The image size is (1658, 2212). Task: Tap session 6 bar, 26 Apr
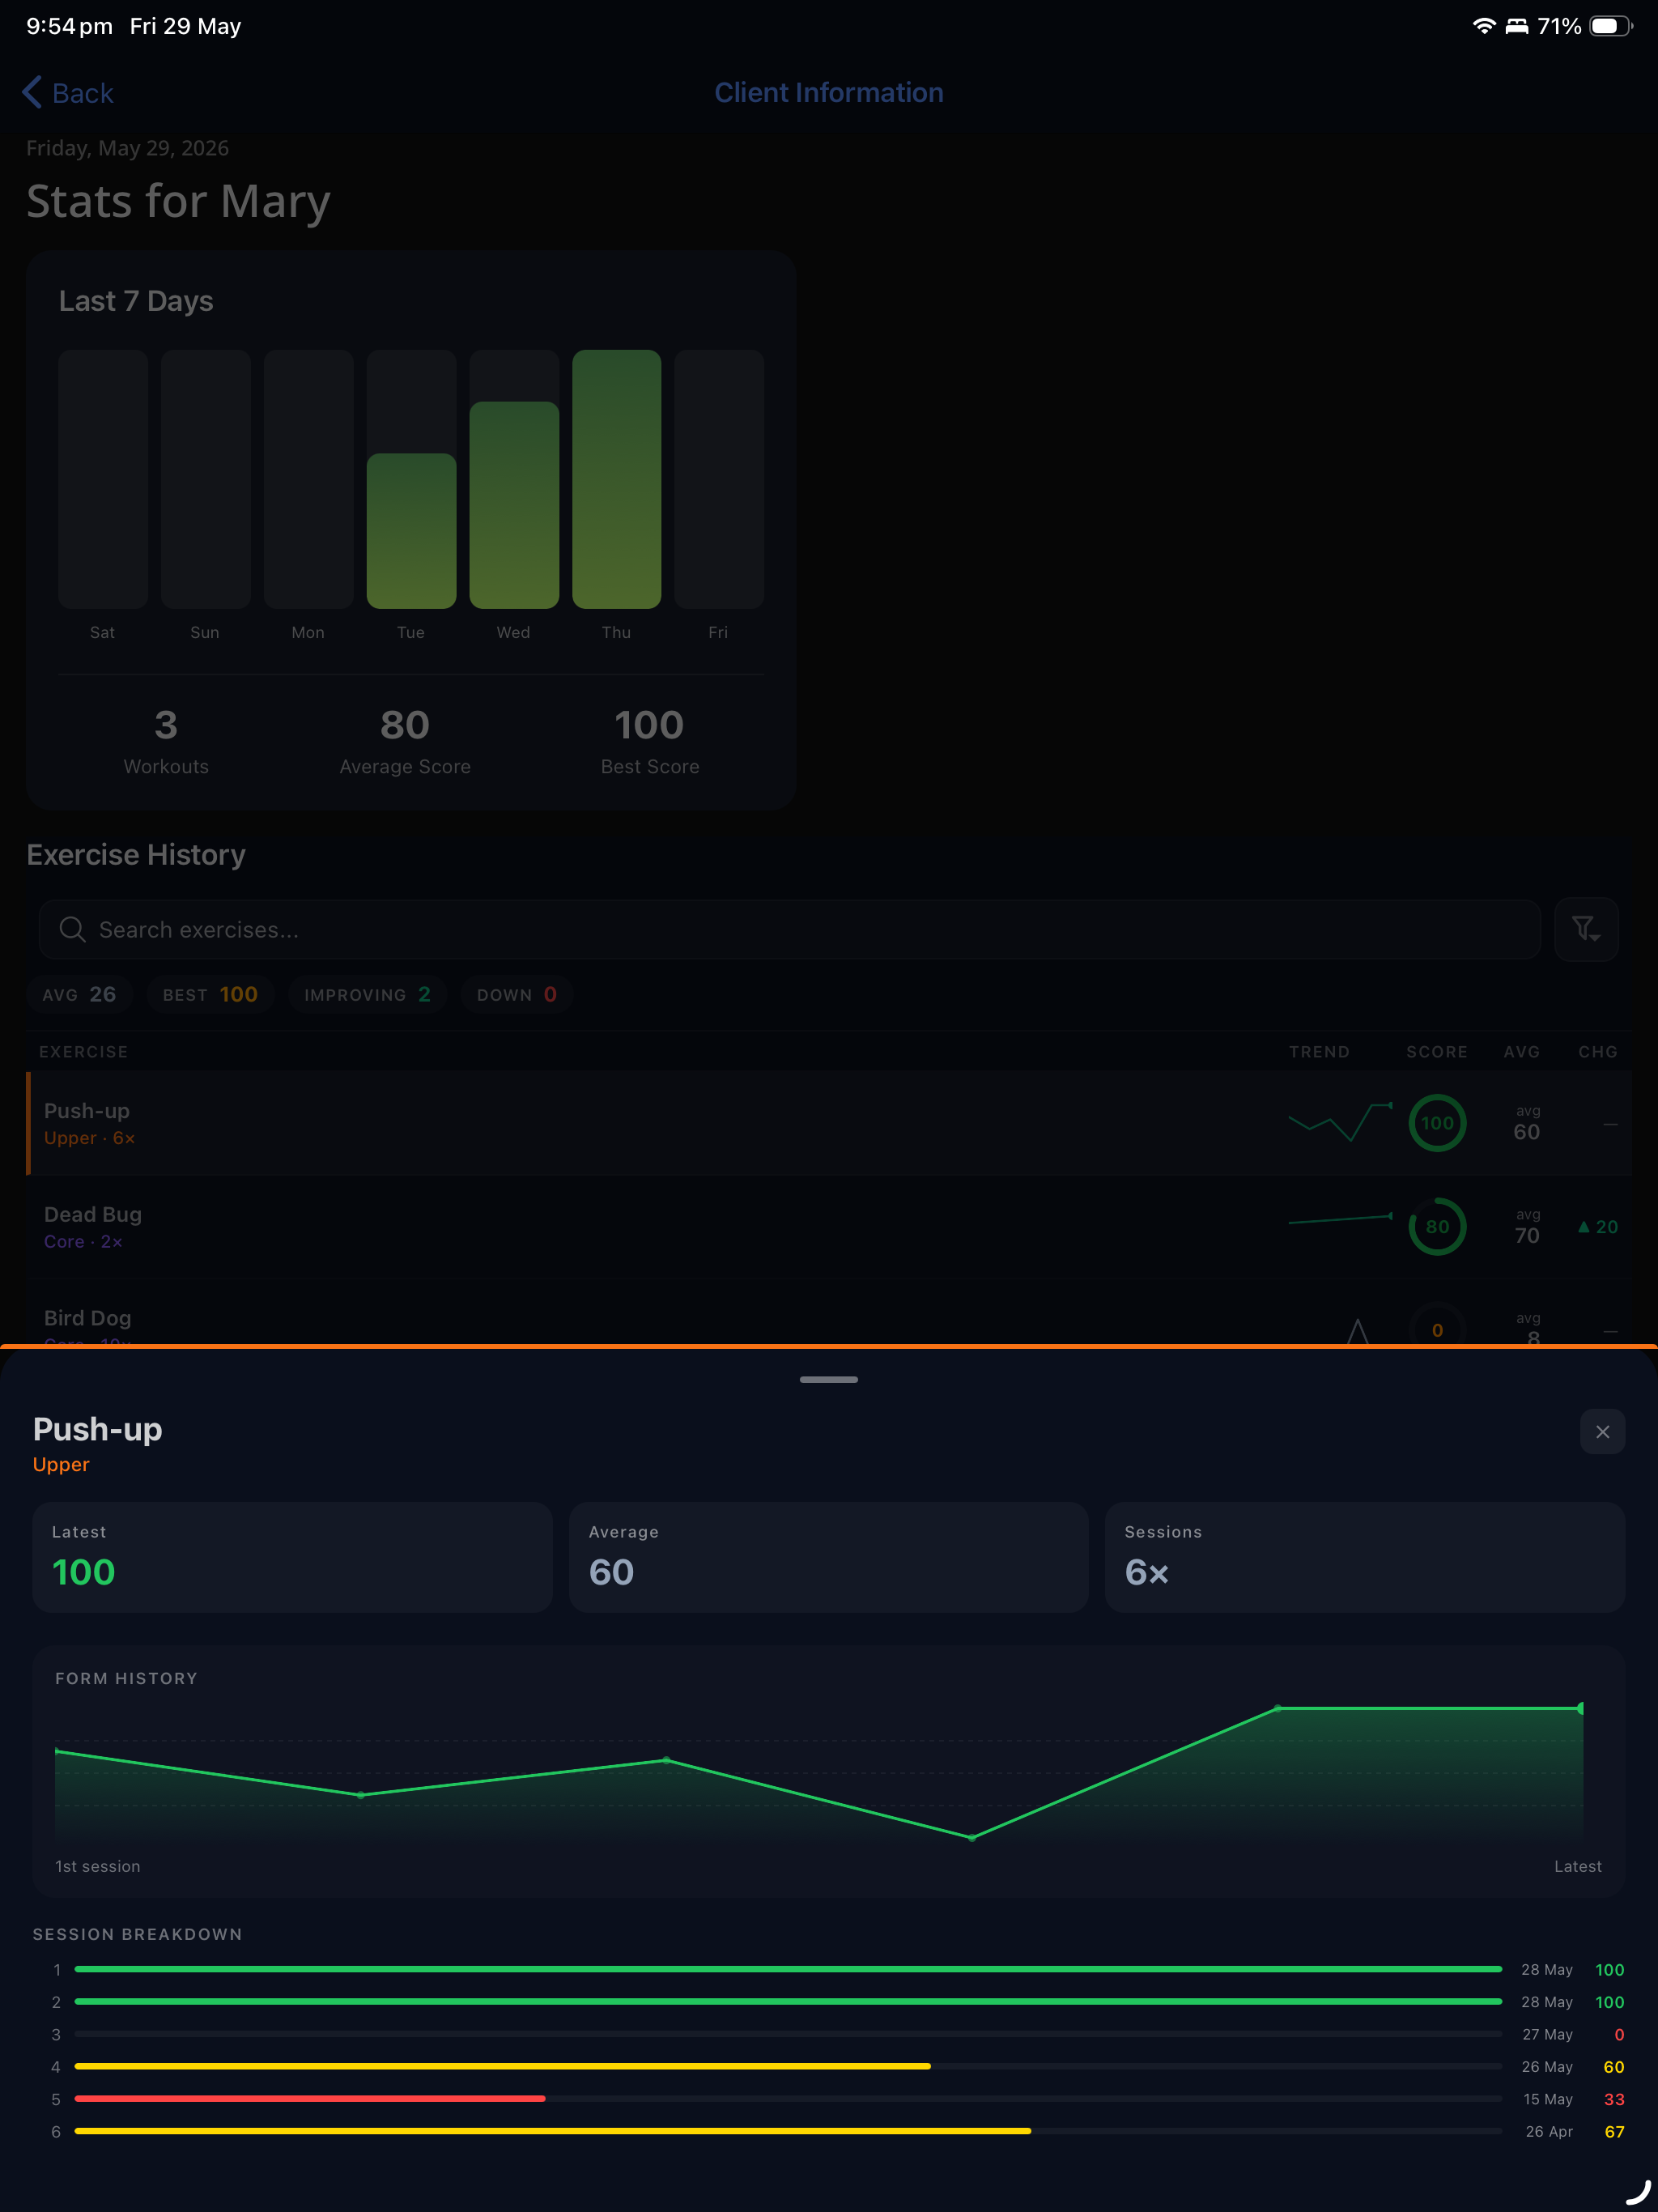click(x=788, y=2131)
